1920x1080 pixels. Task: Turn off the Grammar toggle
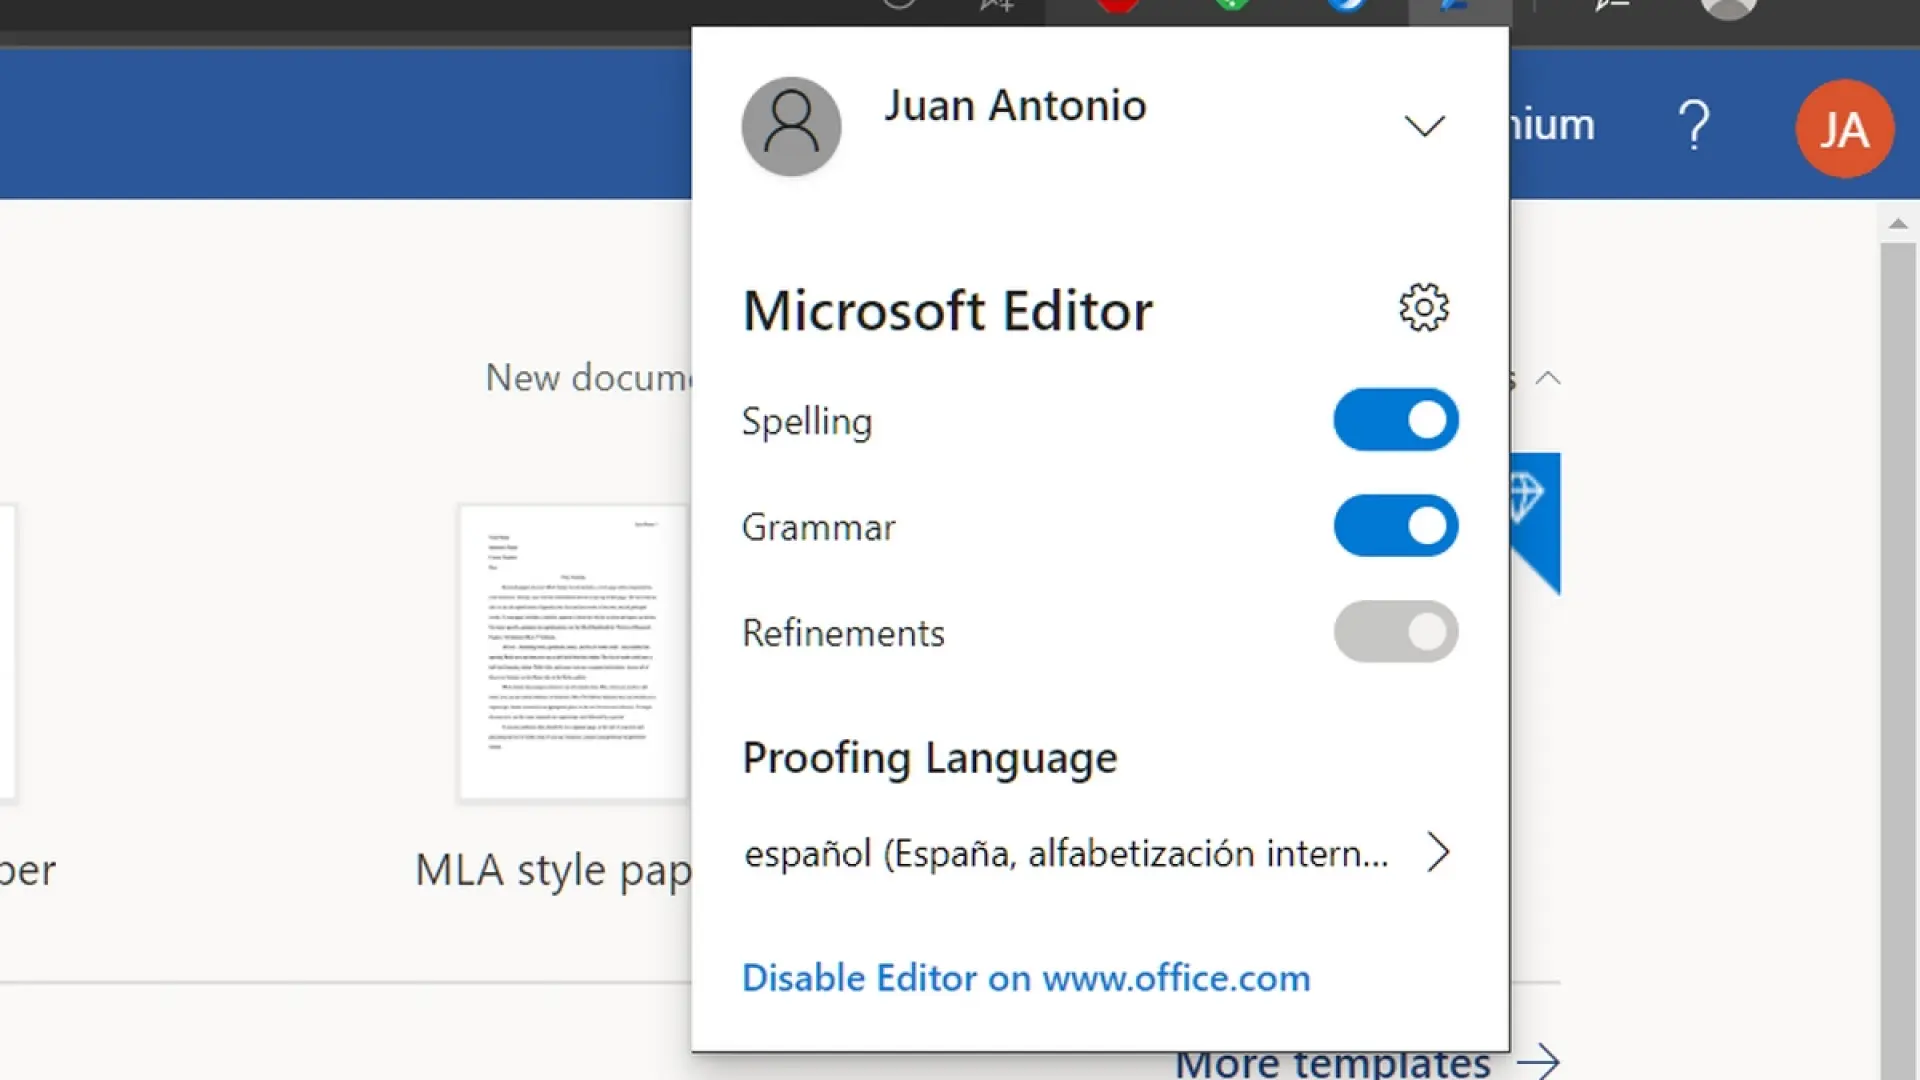click(x=1395, y=526)
